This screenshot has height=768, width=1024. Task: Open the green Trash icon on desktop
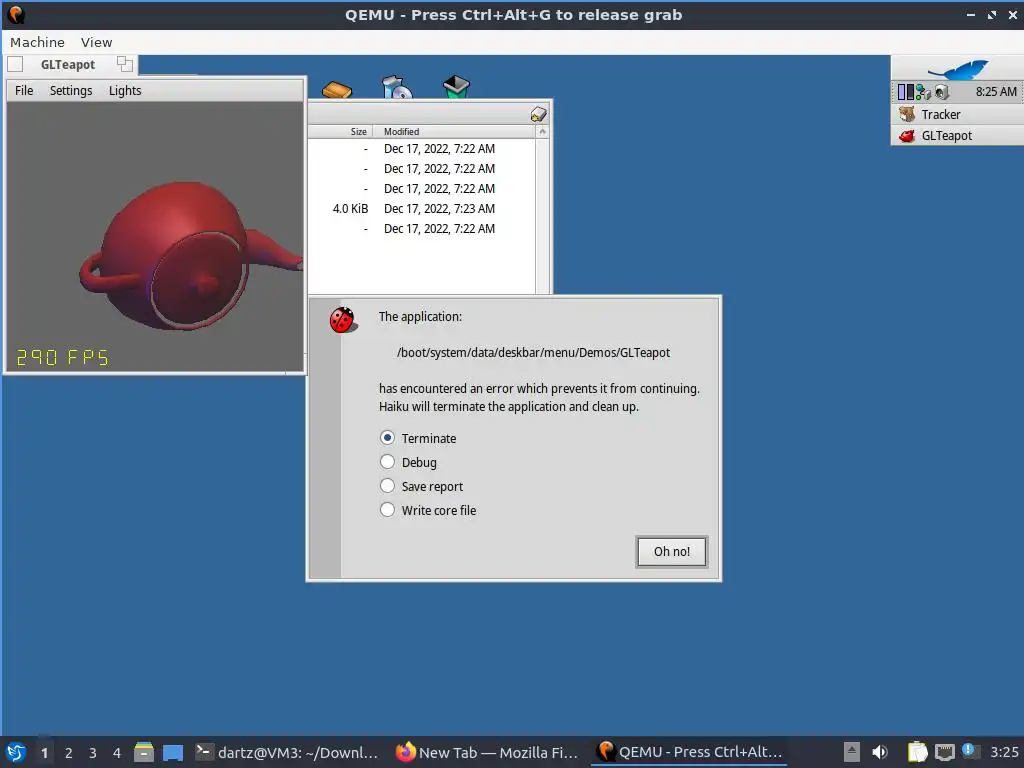coord(456,87)
